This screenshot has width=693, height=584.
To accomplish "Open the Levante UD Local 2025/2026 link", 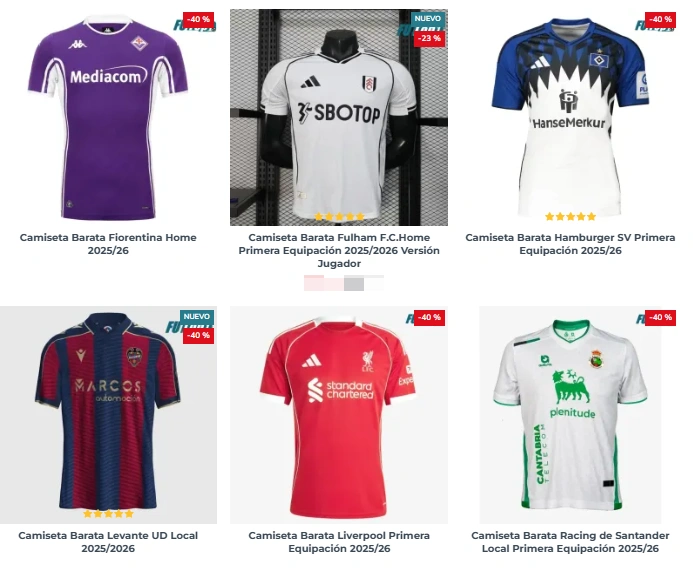I will click(x=108, y=542).
